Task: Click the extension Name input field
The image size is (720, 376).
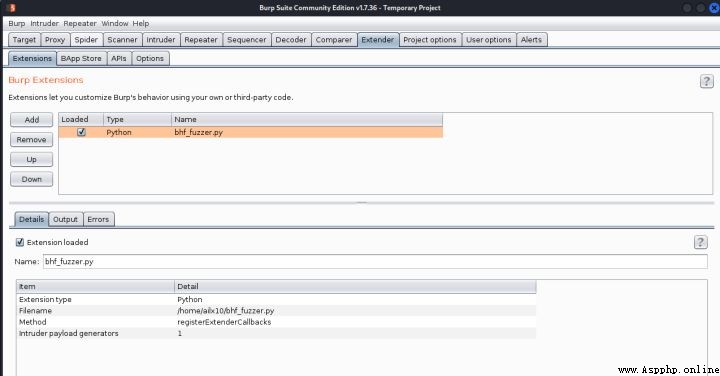Action: (x=375, y=262)
